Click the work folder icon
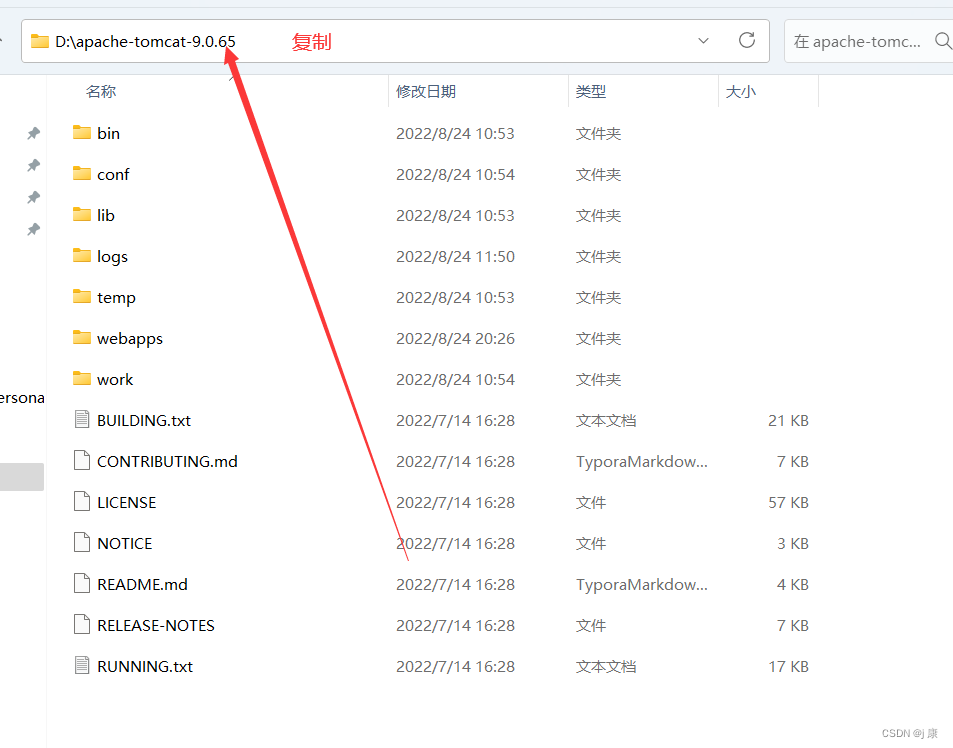The height and width of the screenshot is (748, 953). [x=81, y=379]
